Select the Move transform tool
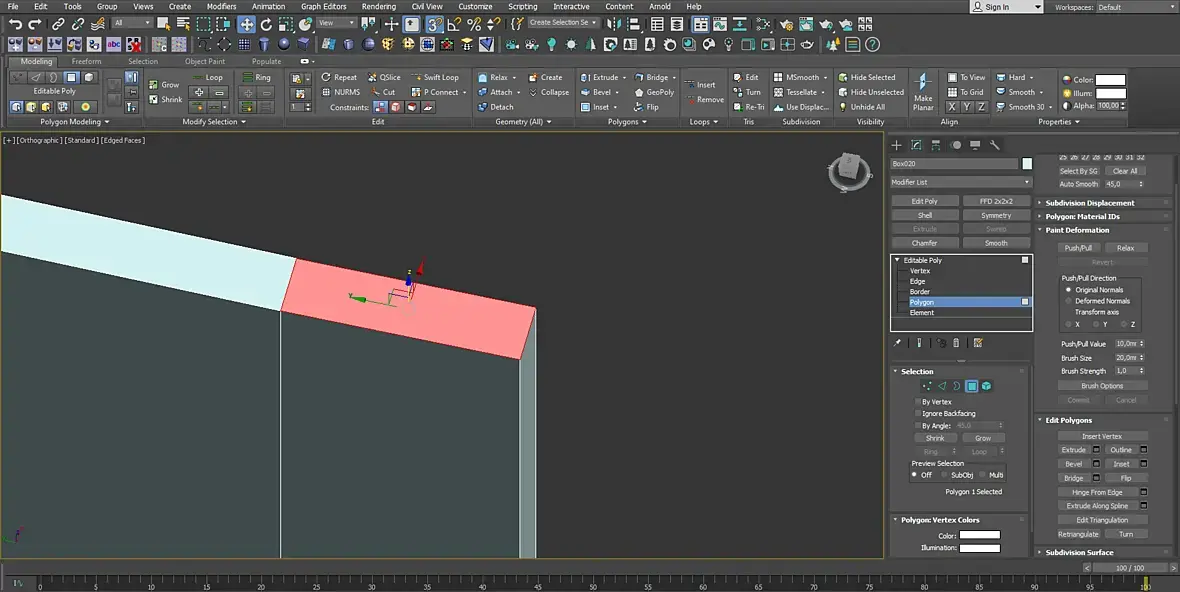 coord(246,24)
